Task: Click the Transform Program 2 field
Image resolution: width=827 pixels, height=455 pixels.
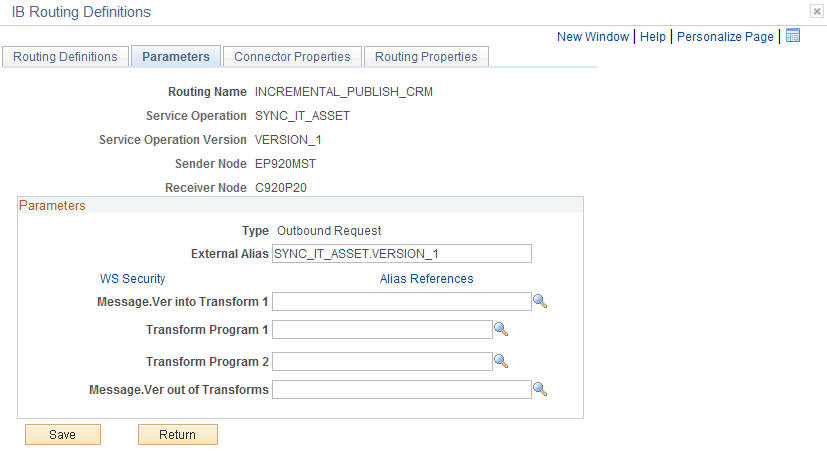Action: coord(382,362)
